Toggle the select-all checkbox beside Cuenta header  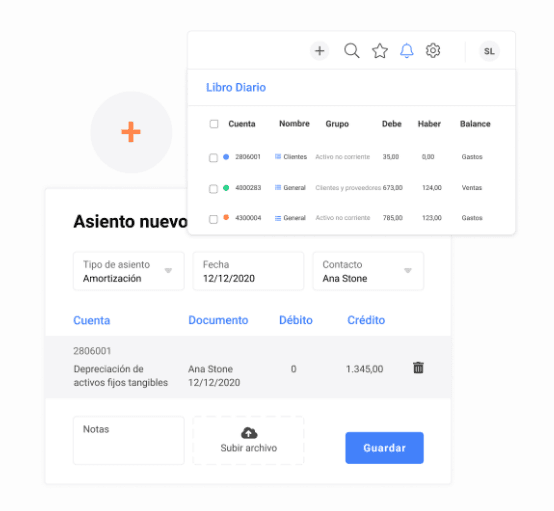click(x=214, y=124)
